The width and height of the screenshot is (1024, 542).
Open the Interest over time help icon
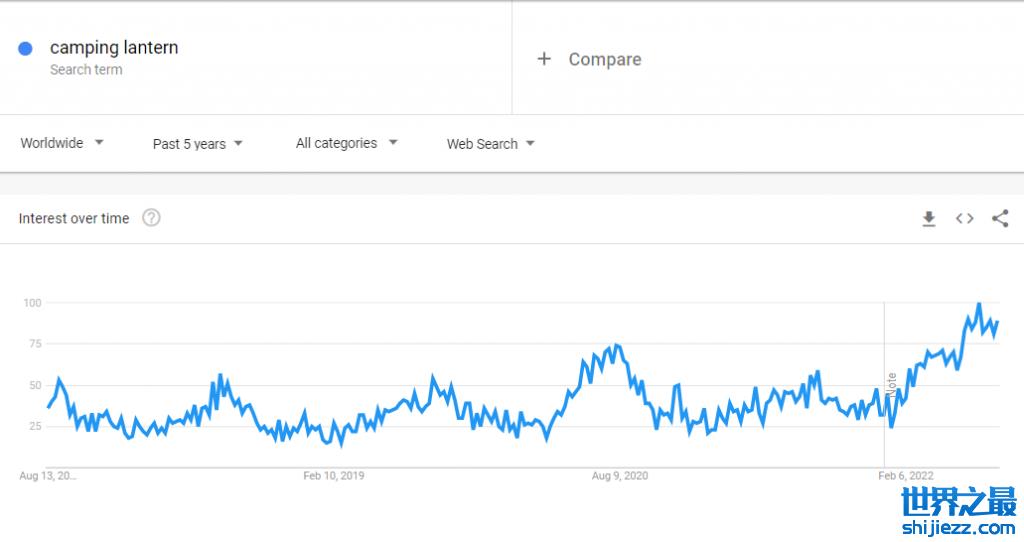(x=151, y=218)
